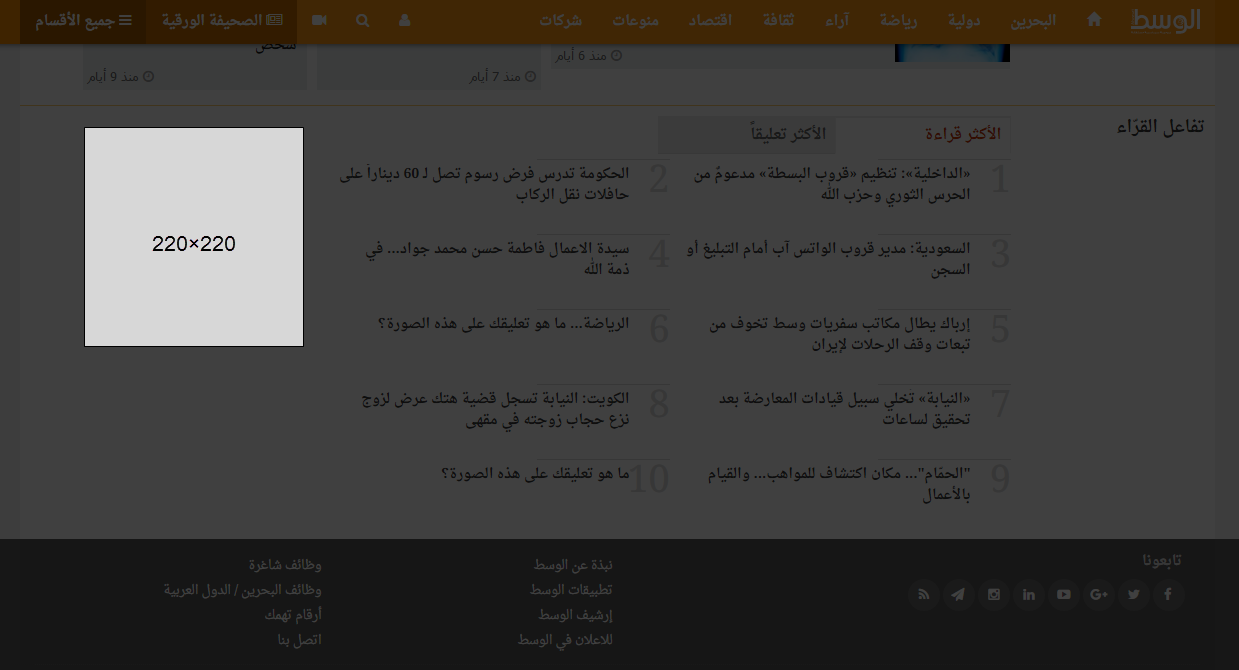Viewport: 1239px width, 670px height.
Task: Open the search magnifier icon
Action: point(362,20)
